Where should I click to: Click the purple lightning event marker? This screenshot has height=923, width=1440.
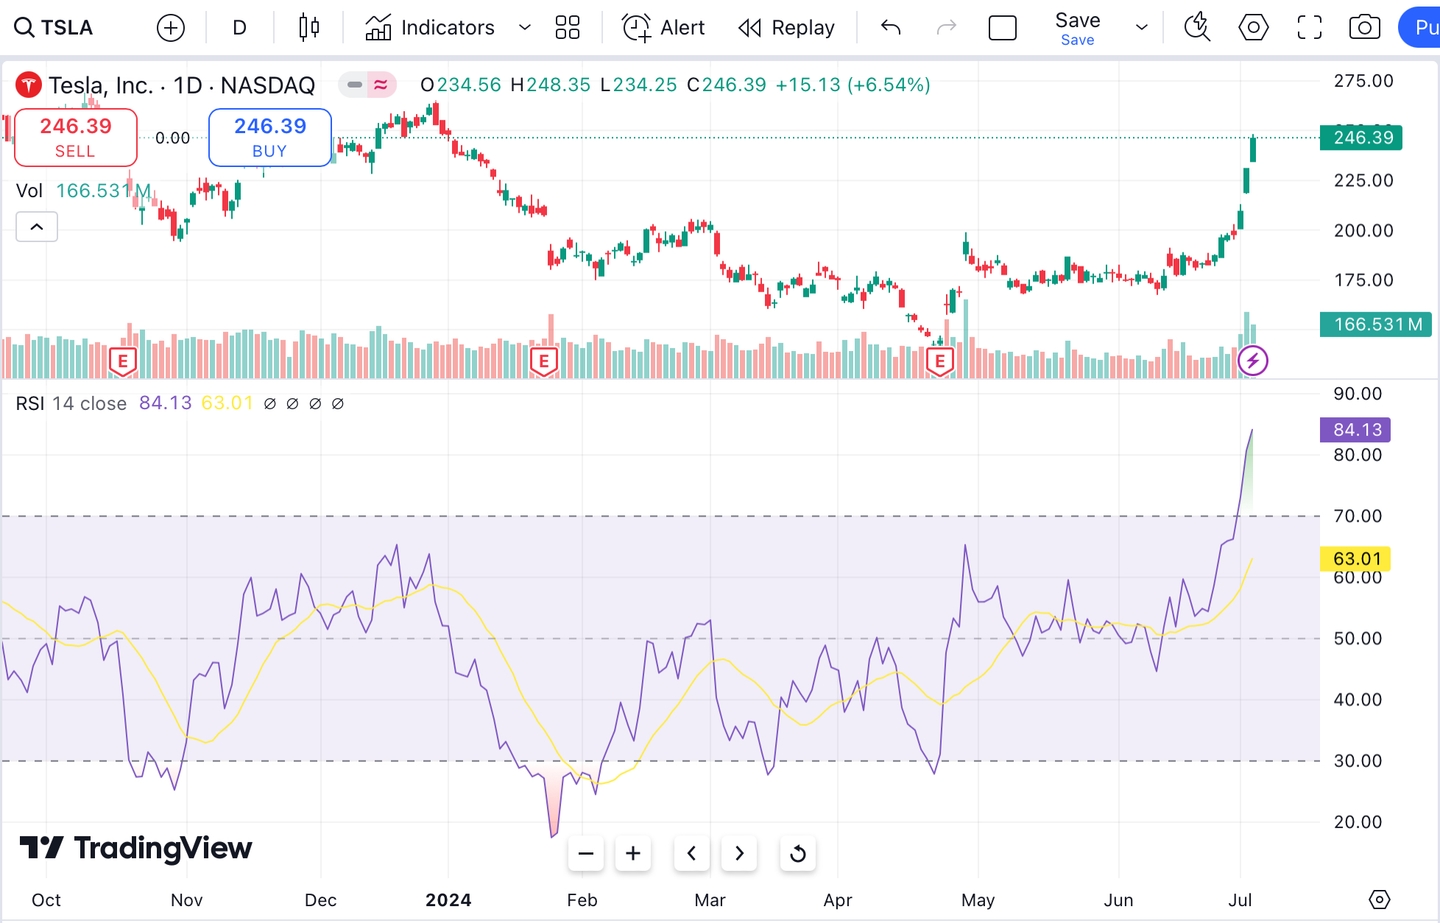1252,361
